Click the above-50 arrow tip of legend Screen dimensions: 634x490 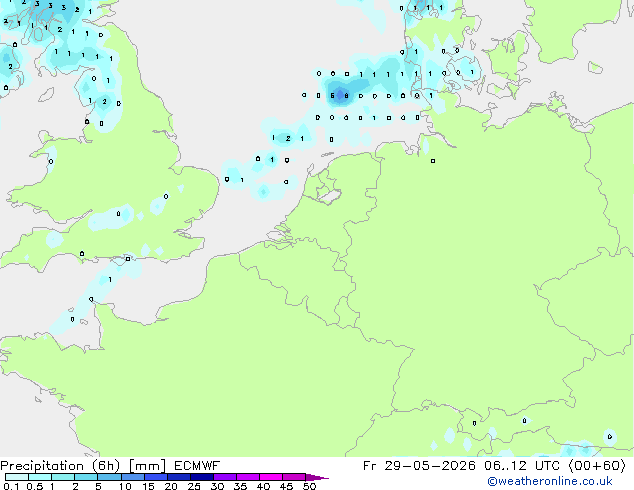point(317,477)
